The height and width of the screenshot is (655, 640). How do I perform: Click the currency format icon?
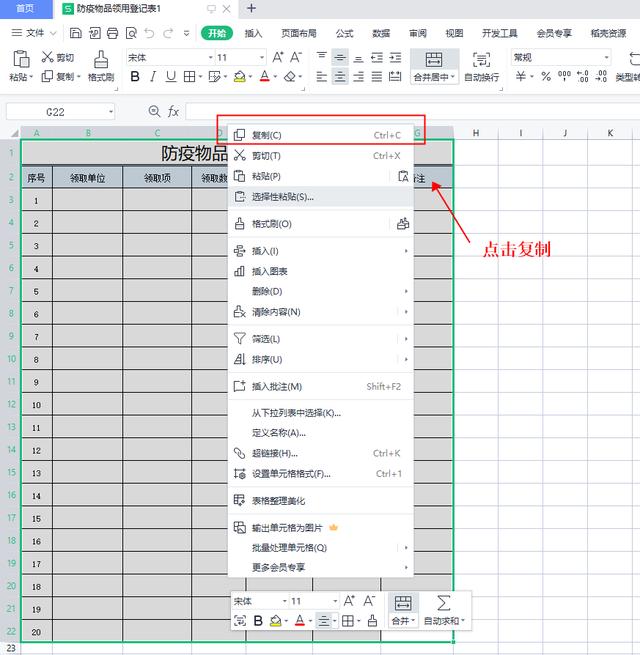521,76
